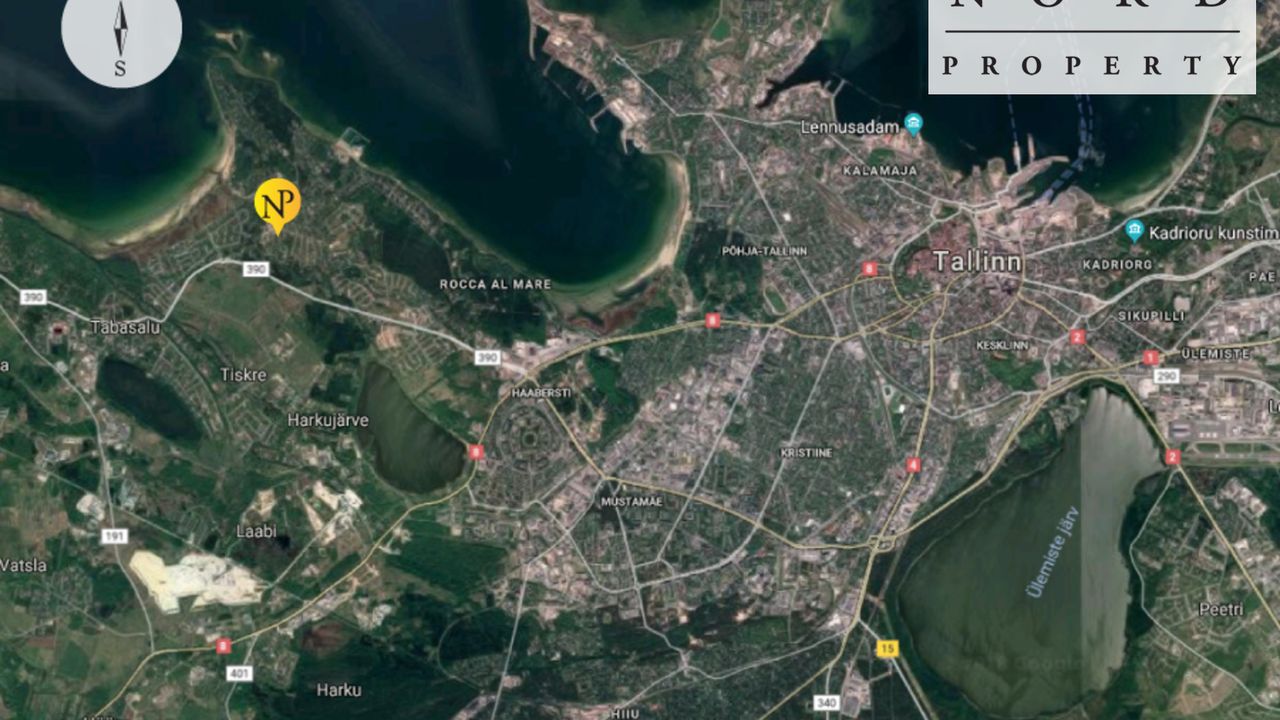Click the yellow route 15 shield
This screenshot has width=1280, height=720.
coord(887,649)
